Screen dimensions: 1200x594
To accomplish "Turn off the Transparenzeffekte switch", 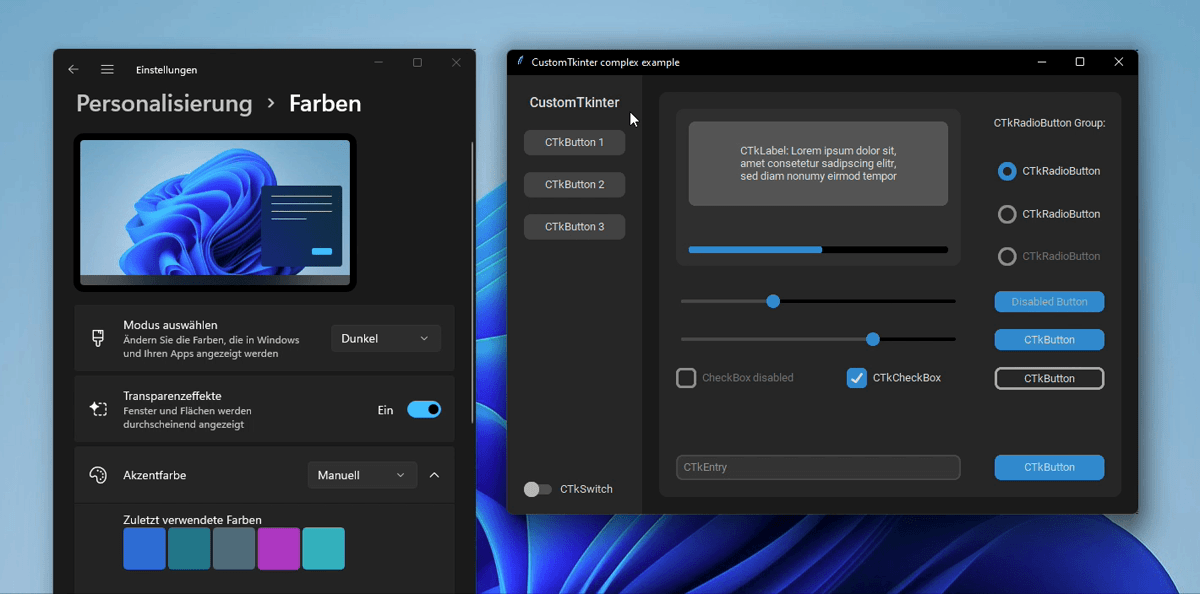I will (423, 409).
